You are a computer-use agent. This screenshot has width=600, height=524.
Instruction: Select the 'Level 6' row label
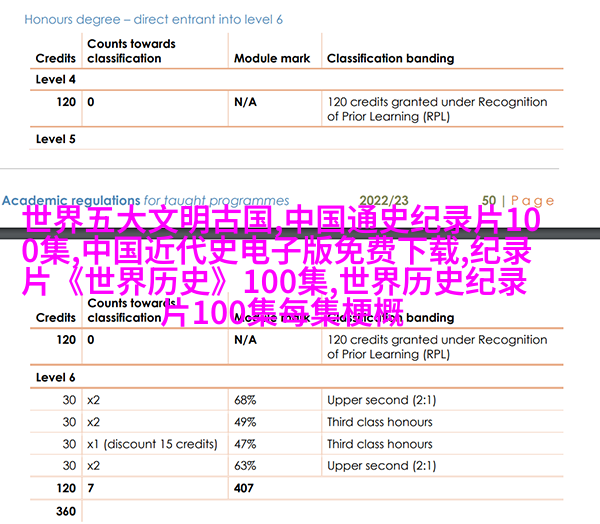(56, 378)
